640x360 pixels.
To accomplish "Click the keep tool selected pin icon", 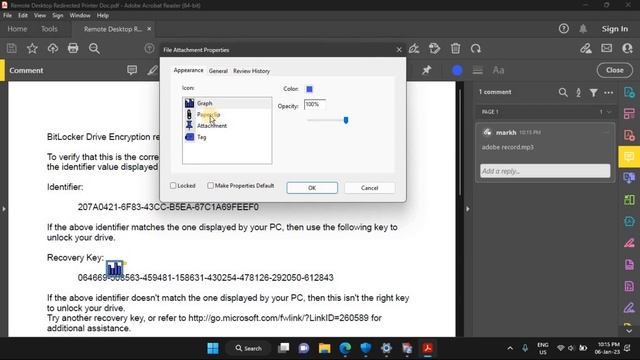I will point(427,70).
